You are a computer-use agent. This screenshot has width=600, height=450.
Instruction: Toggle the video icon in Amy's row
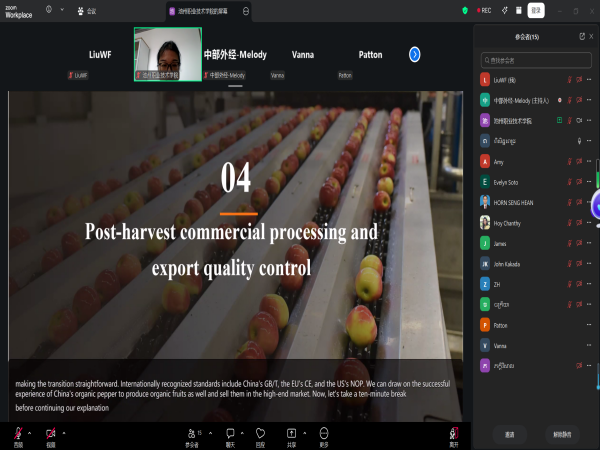point(579,161)
